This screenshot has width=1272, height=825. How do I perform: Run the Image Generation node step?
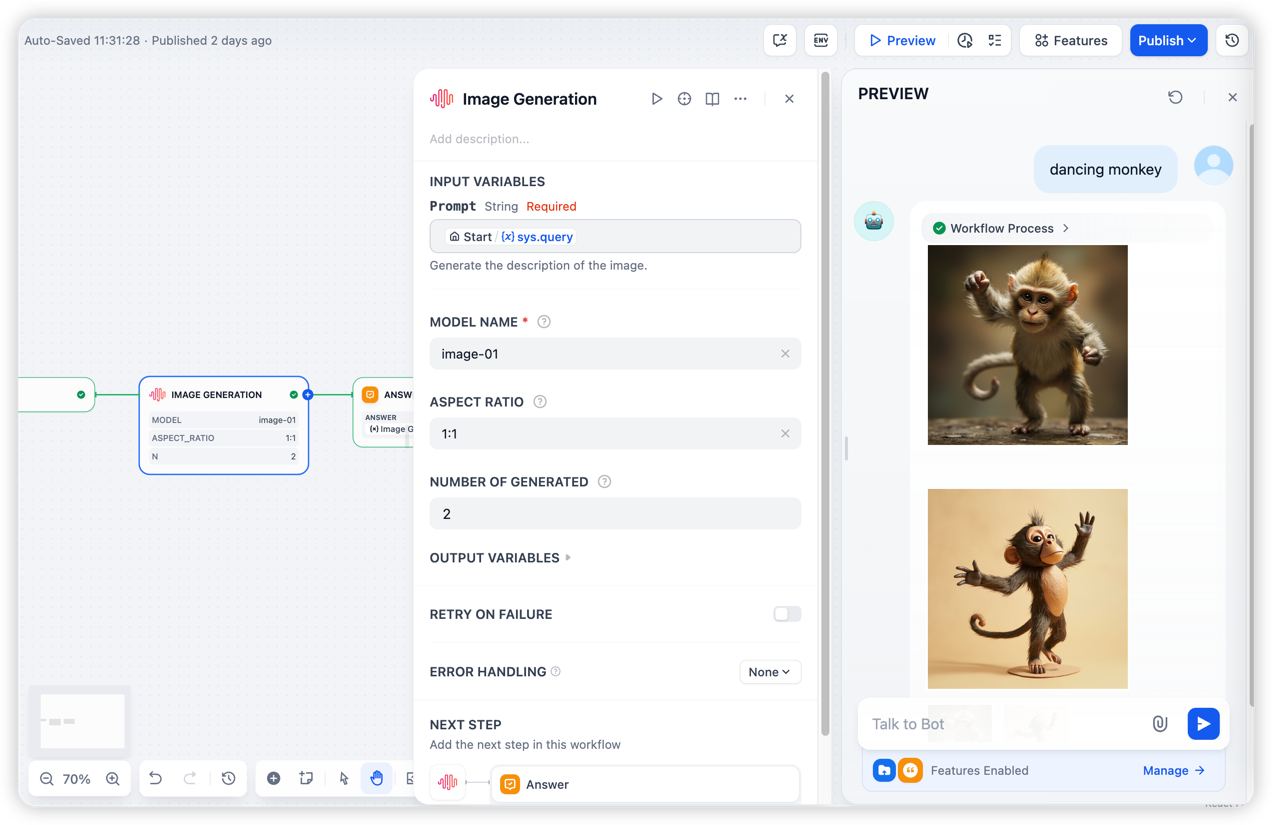coord(656,99)
